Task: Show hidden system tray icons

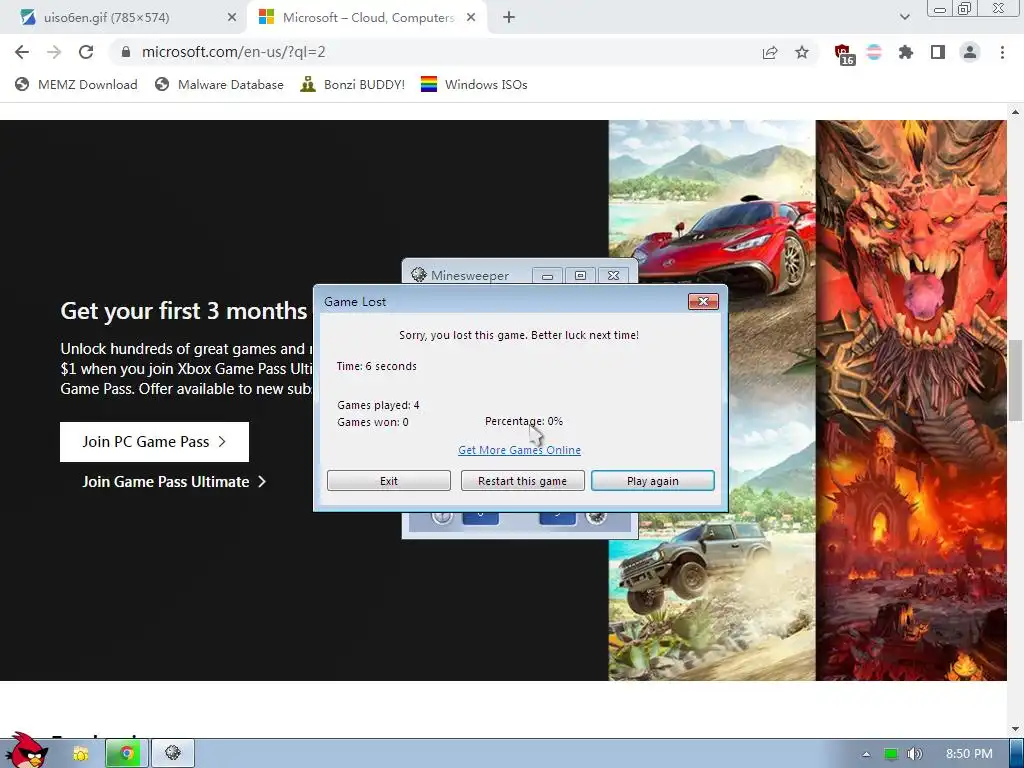Action: pos(866,754)
